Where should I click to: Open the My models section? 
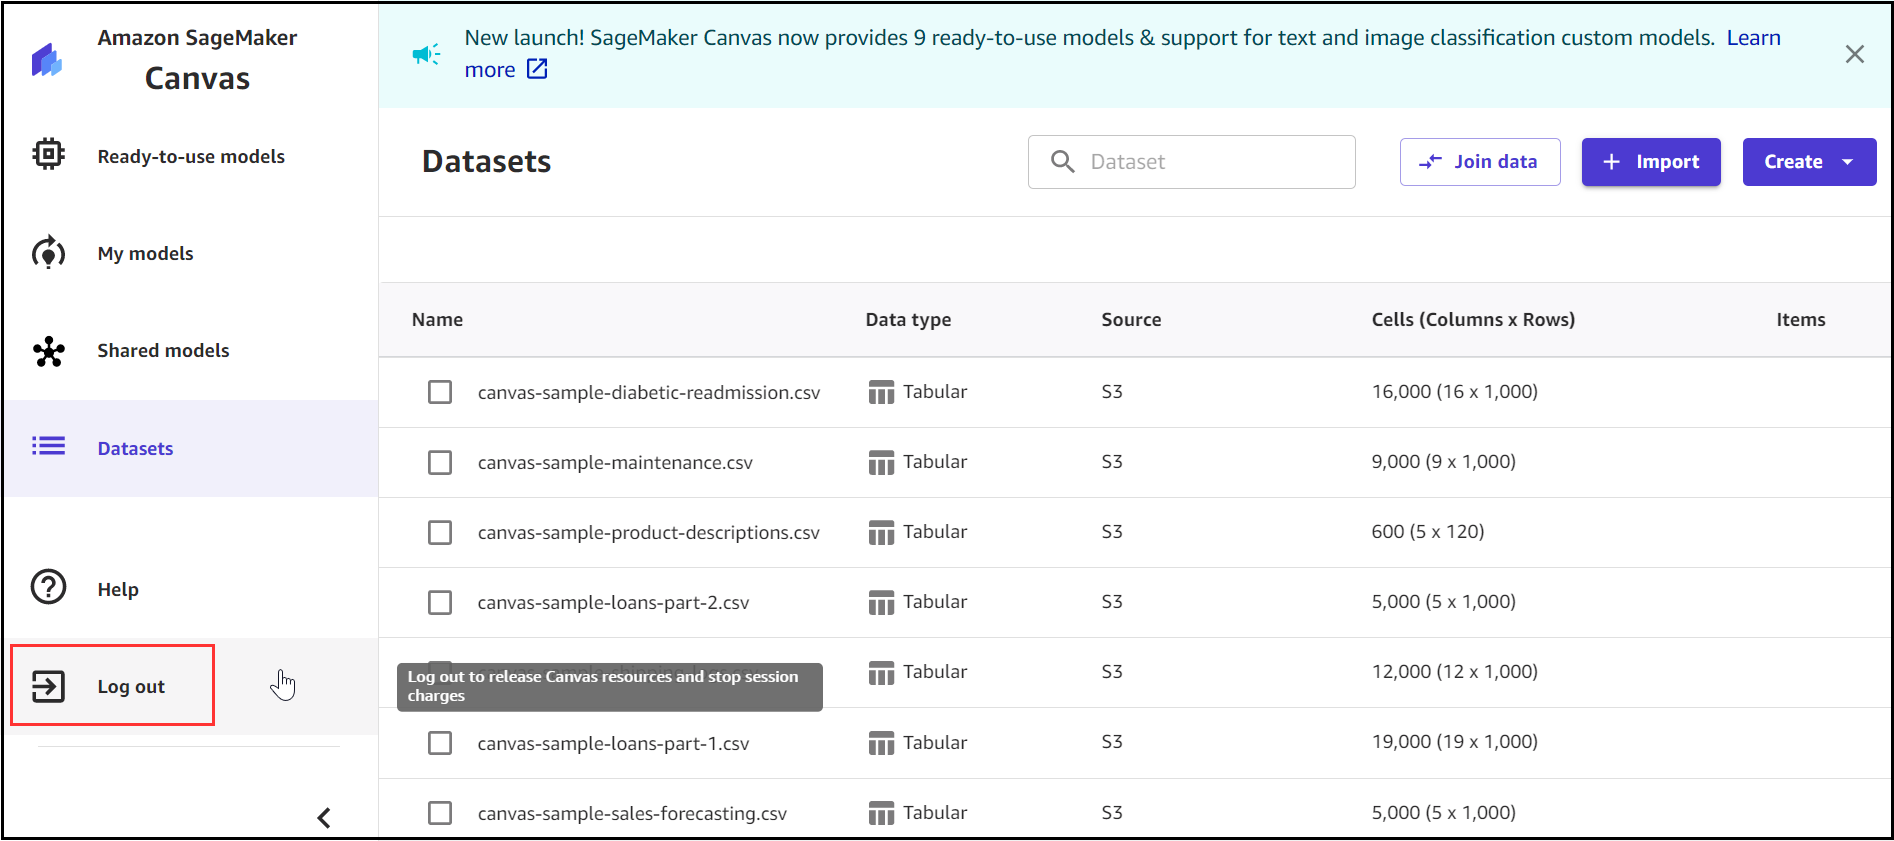145,254
